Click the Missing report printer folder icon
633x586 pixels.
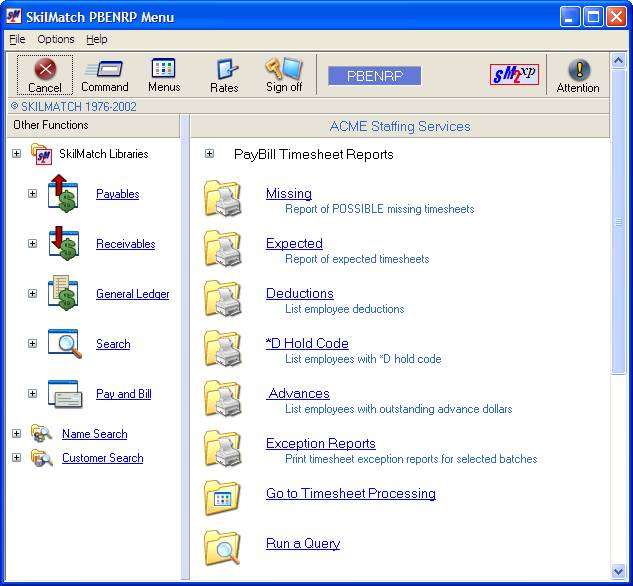223,199
